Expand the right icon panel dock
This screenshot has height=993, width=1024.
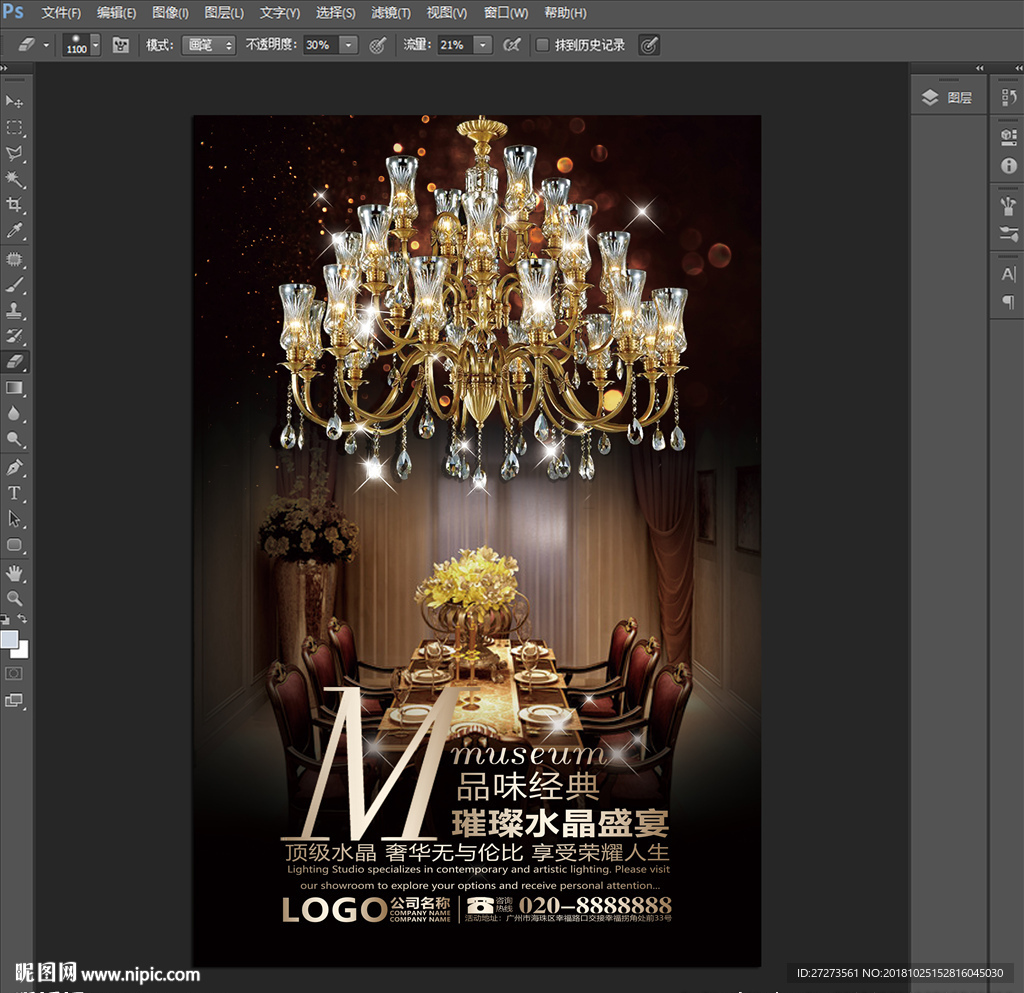click(x=1018, y=68)
